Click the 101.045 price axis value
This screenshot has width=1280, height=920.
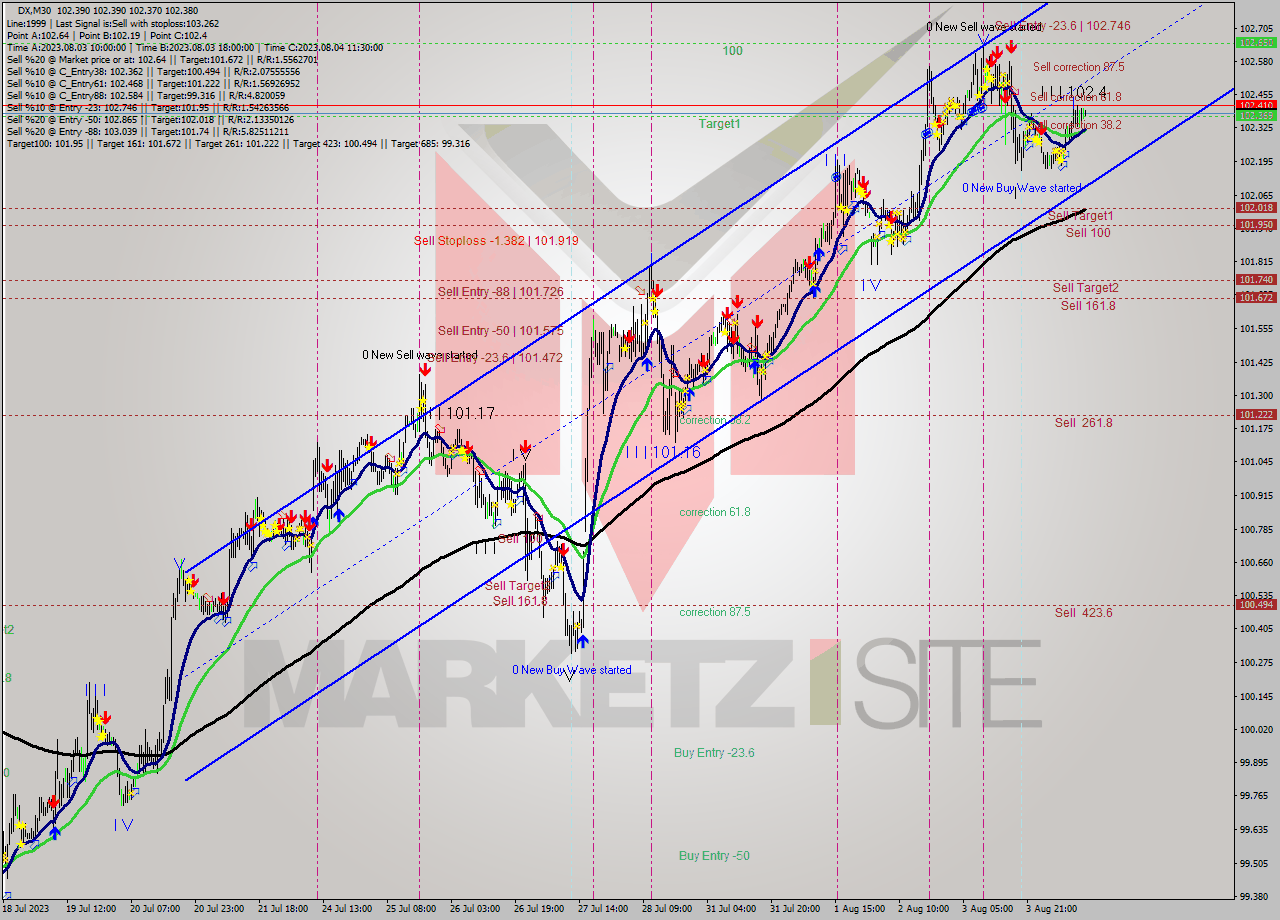tap(1257, 462)
